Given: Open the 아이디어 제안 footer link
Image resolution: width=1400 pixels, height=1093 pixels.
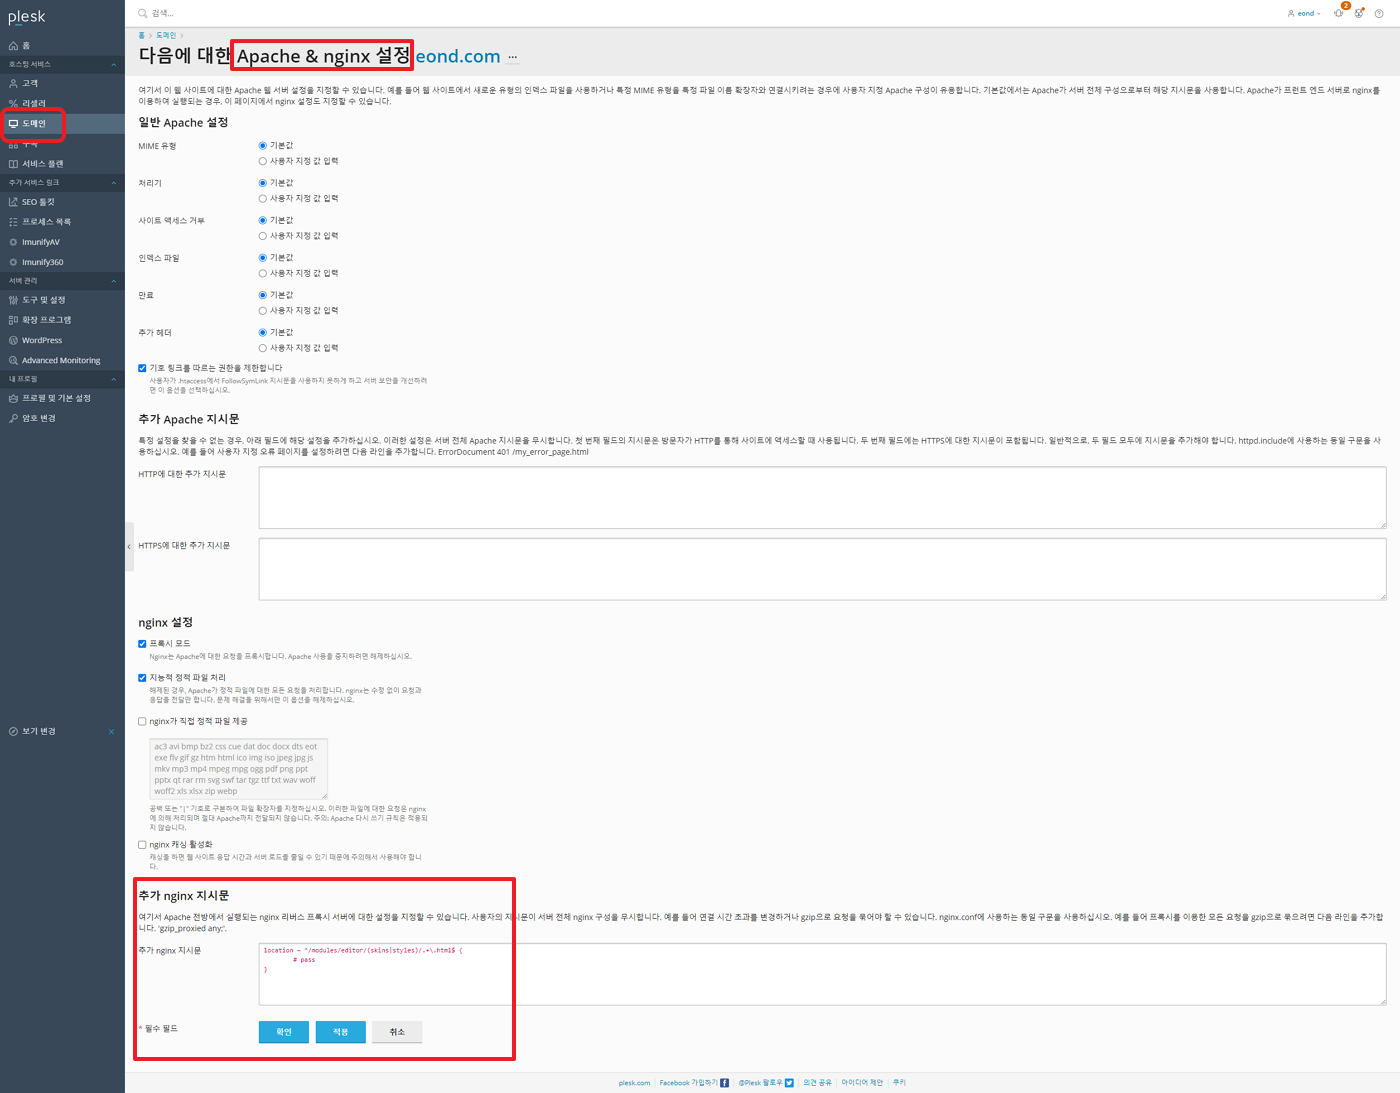Looking at the screenshot, I should tap(862, 1083).
